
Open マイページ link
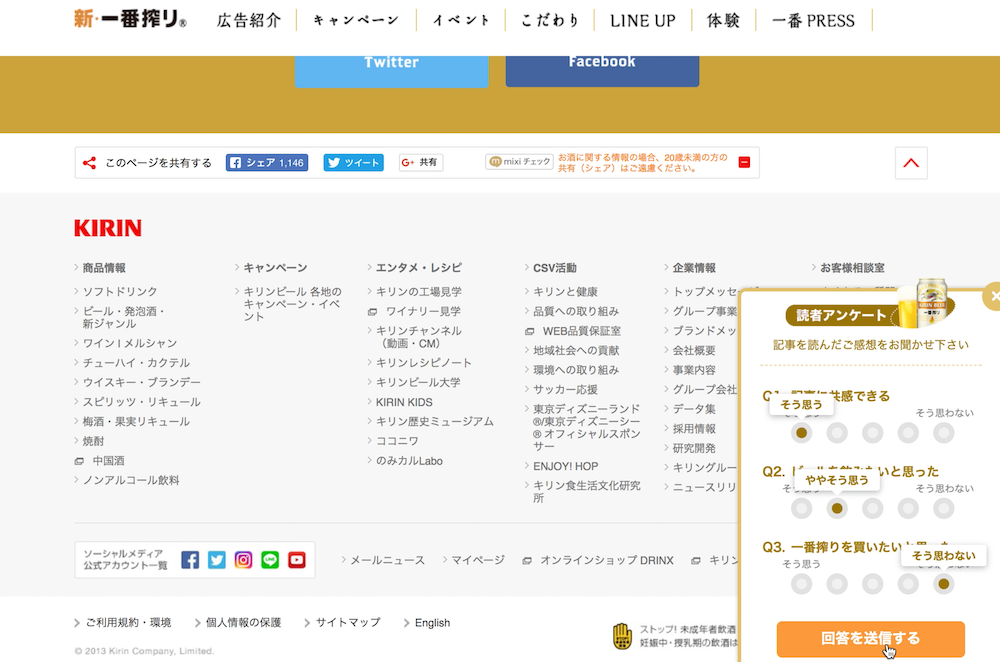478,560
